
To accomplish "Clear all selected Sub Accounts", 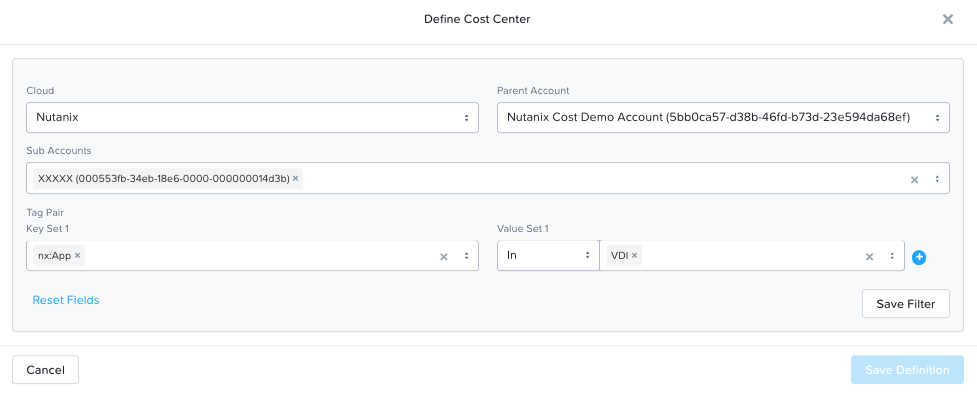I will click(x=915, y=179).
